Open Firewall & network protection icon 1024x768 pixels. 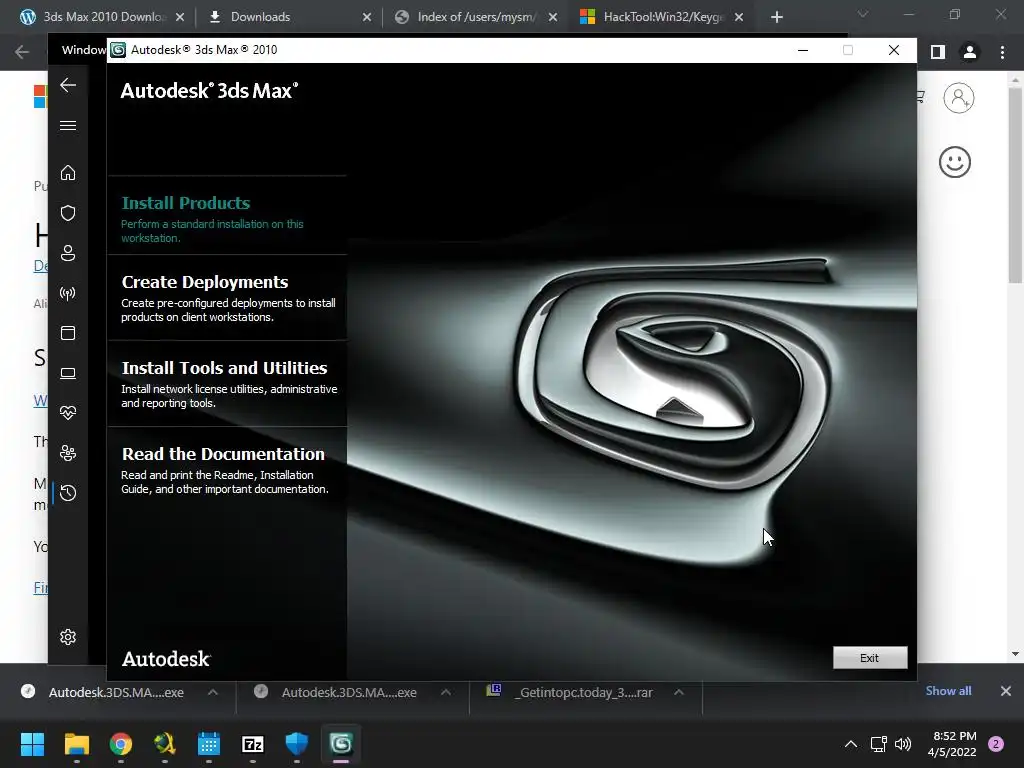(68, 293)
